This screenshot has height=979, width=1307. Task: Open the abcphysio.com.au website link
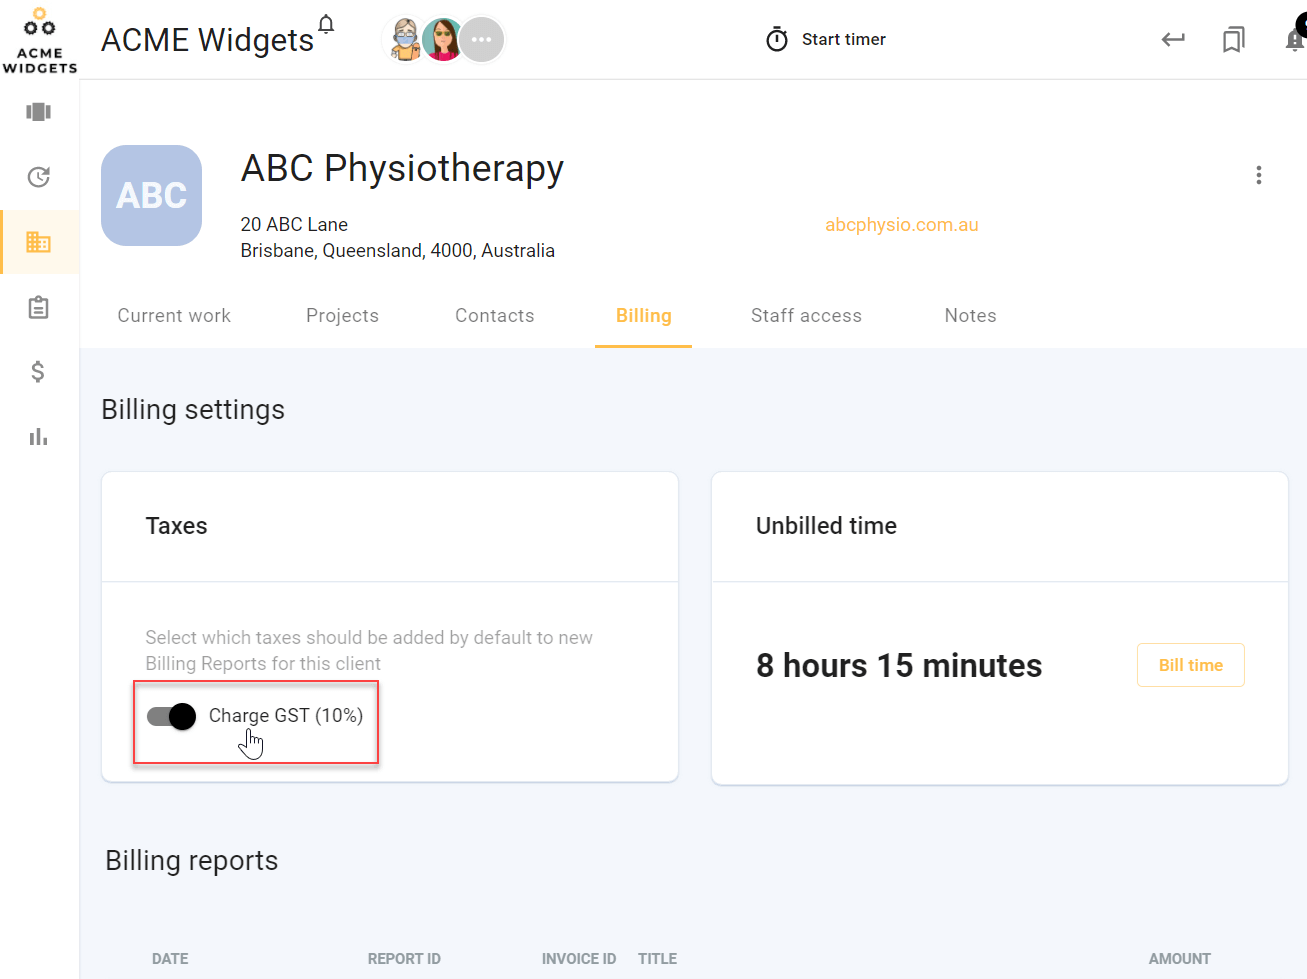[x=902, y=225]
